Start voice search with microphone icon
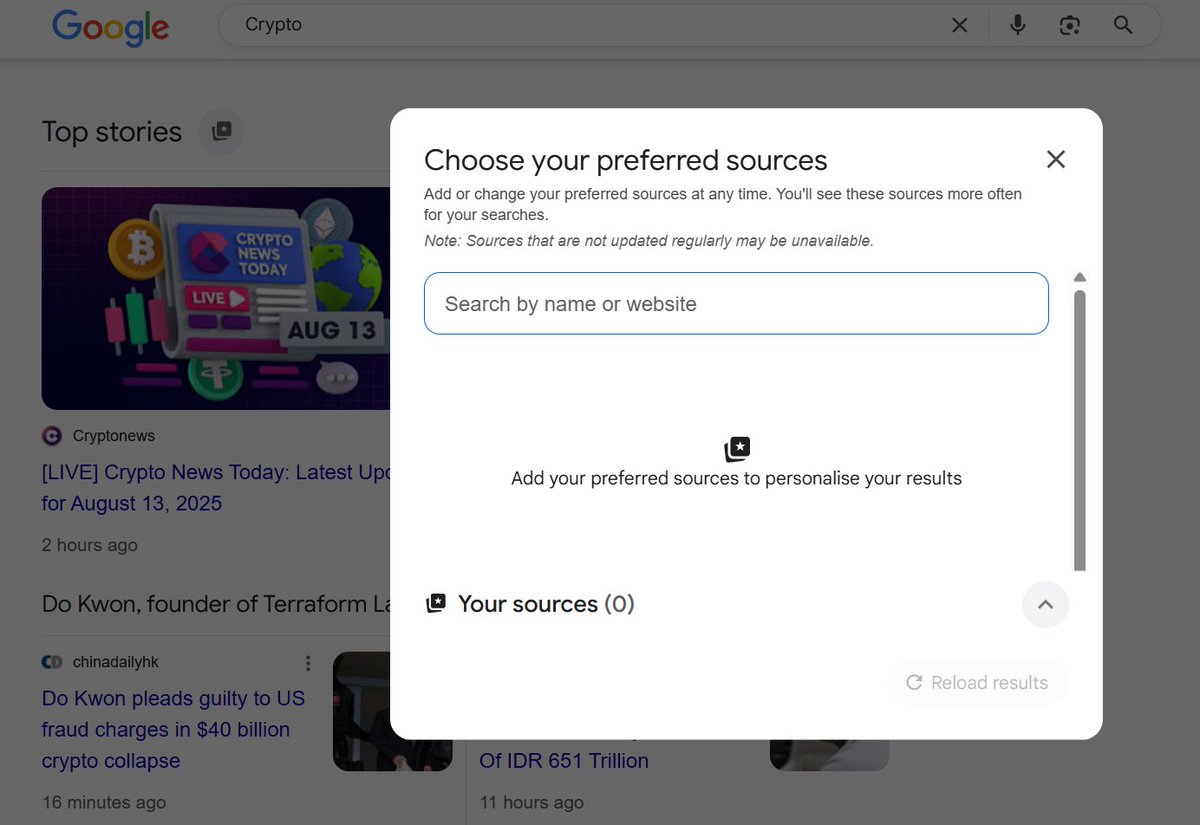 pos(1017,25)
